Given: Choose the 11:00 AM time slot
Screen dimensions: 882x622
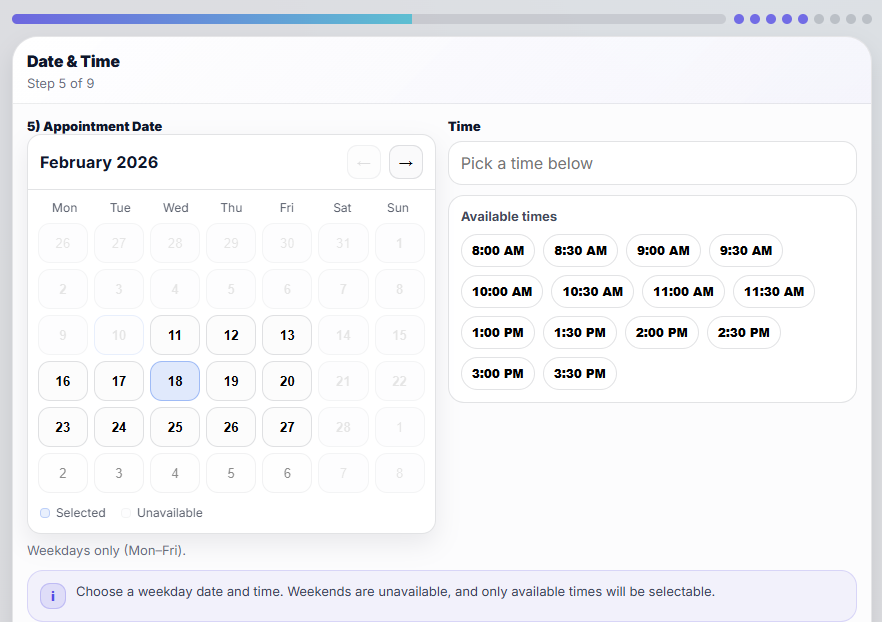Looking at the screenshot, I should 683,292.
